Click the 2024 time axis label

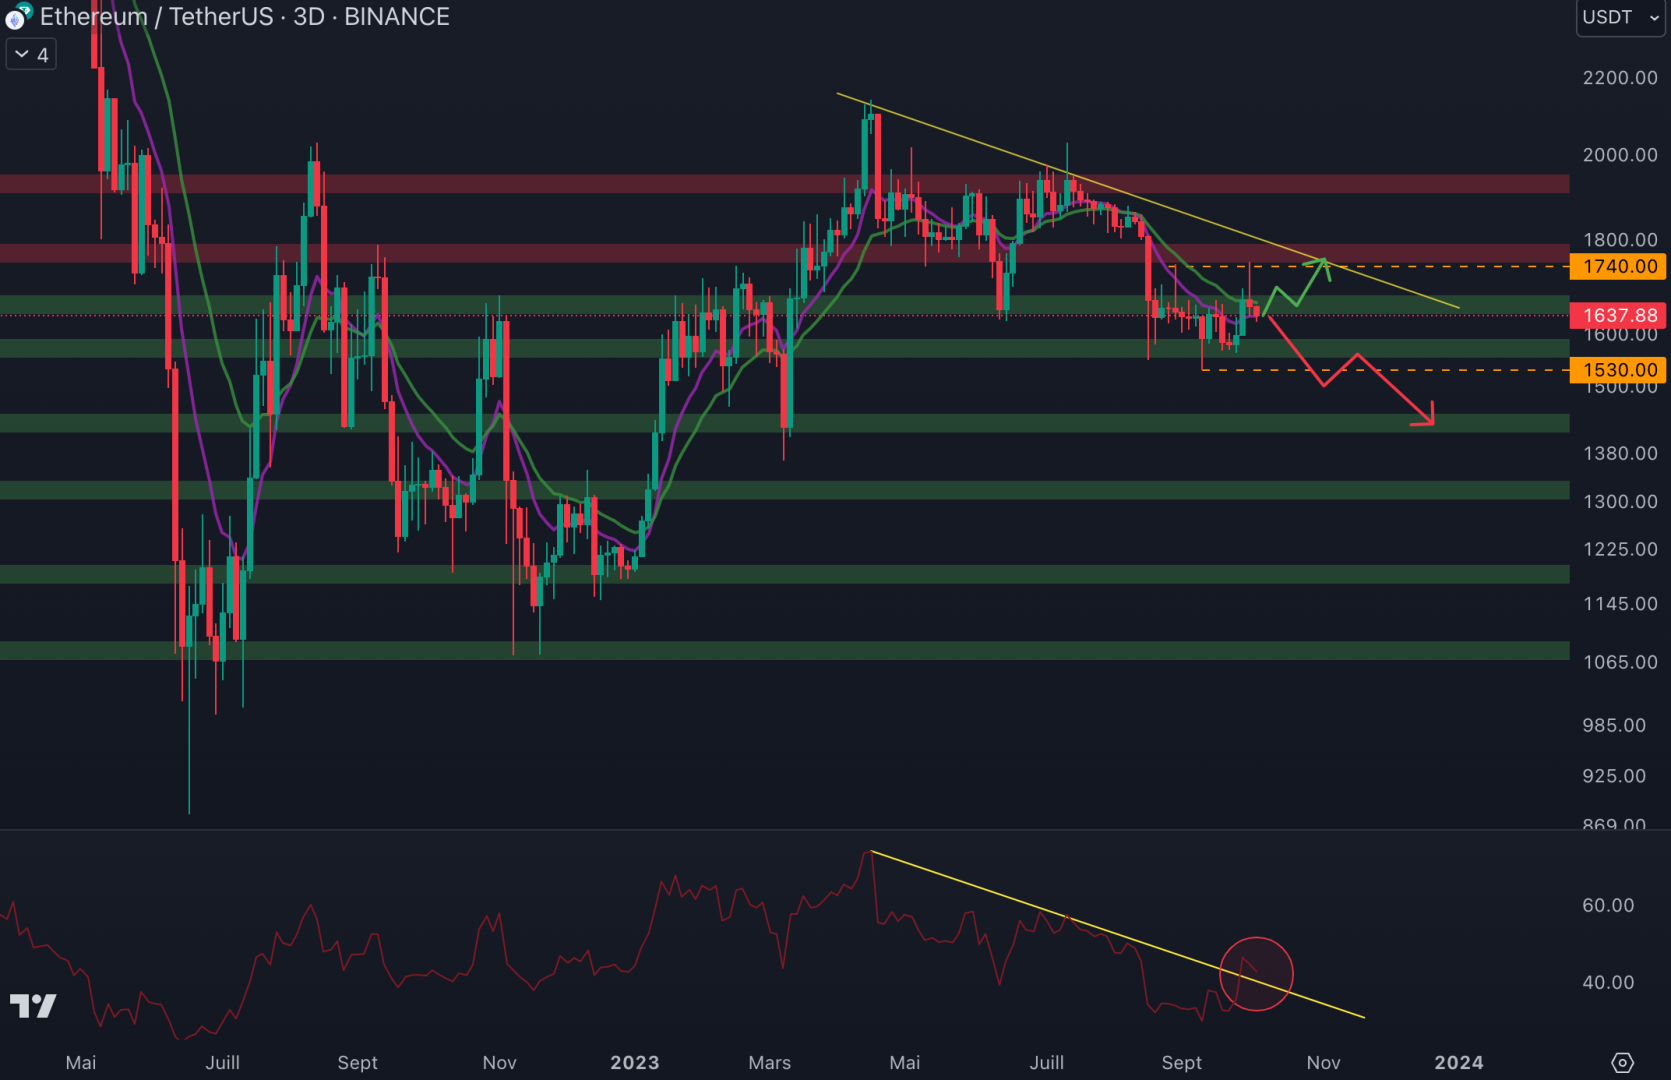pos(1459,1063)
